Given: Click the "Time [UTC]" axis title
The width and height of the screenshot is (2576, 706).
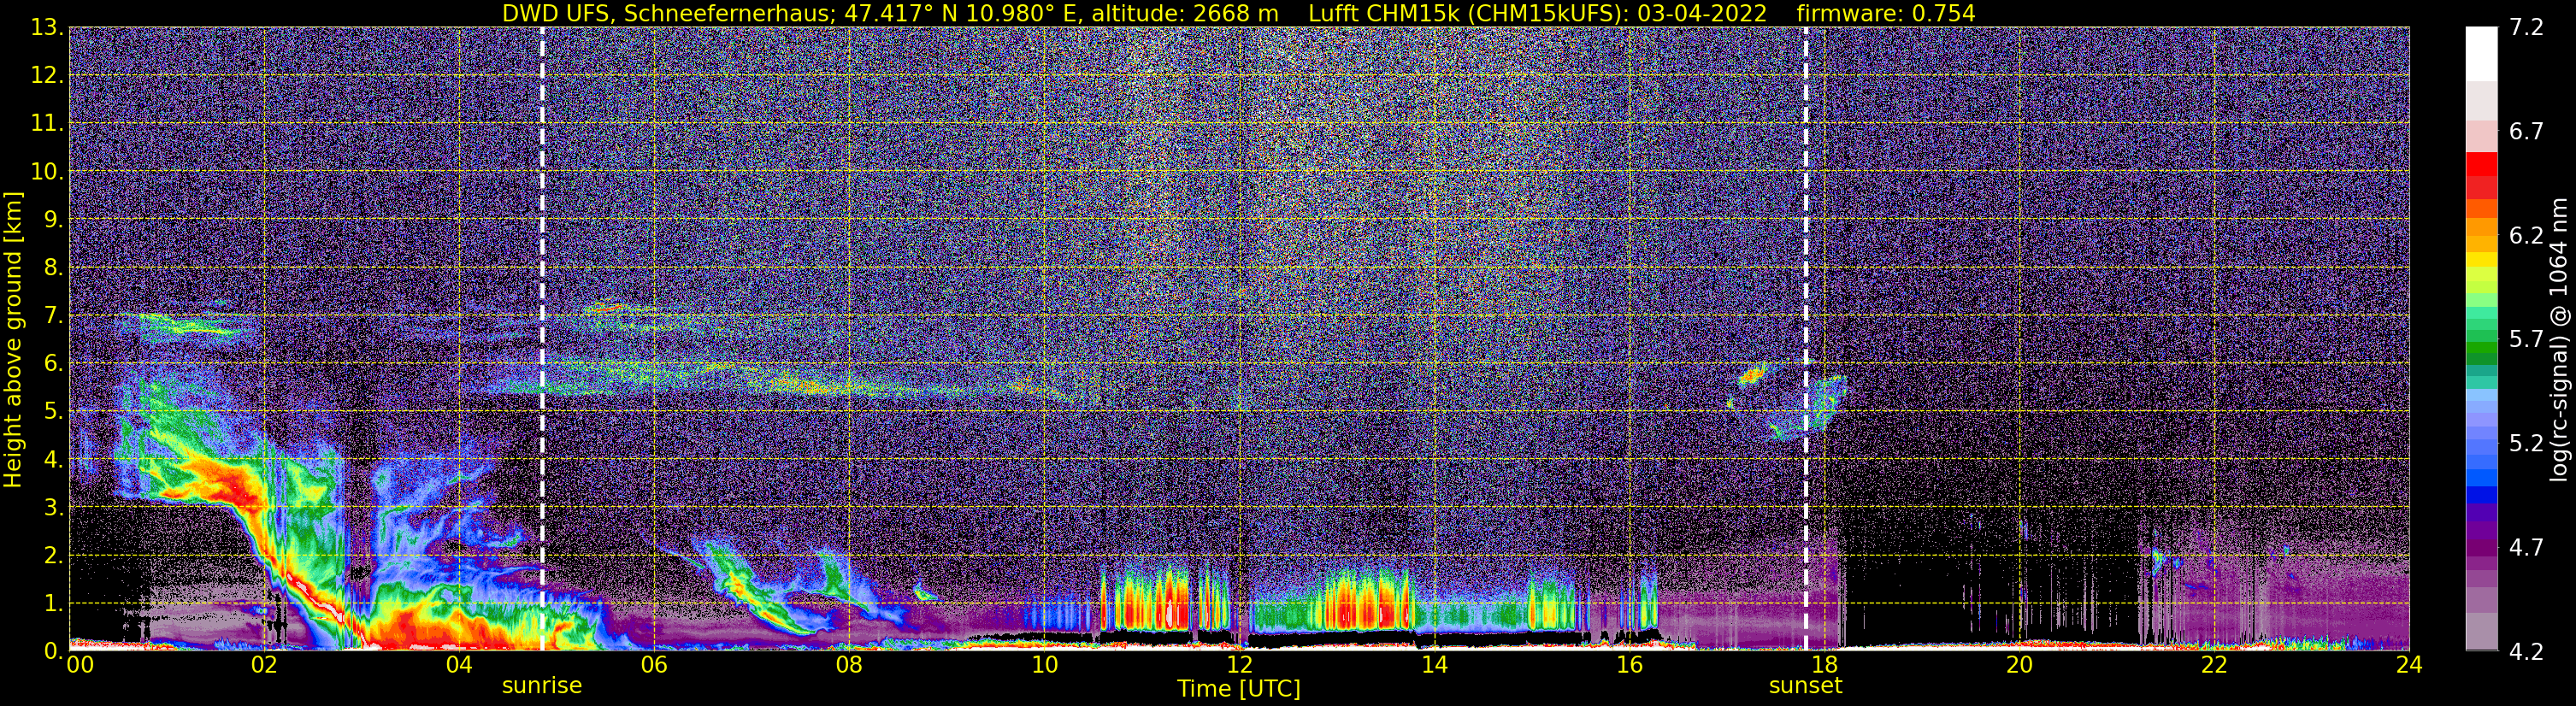Looking at the screenshot, I should pos(1239,689).
